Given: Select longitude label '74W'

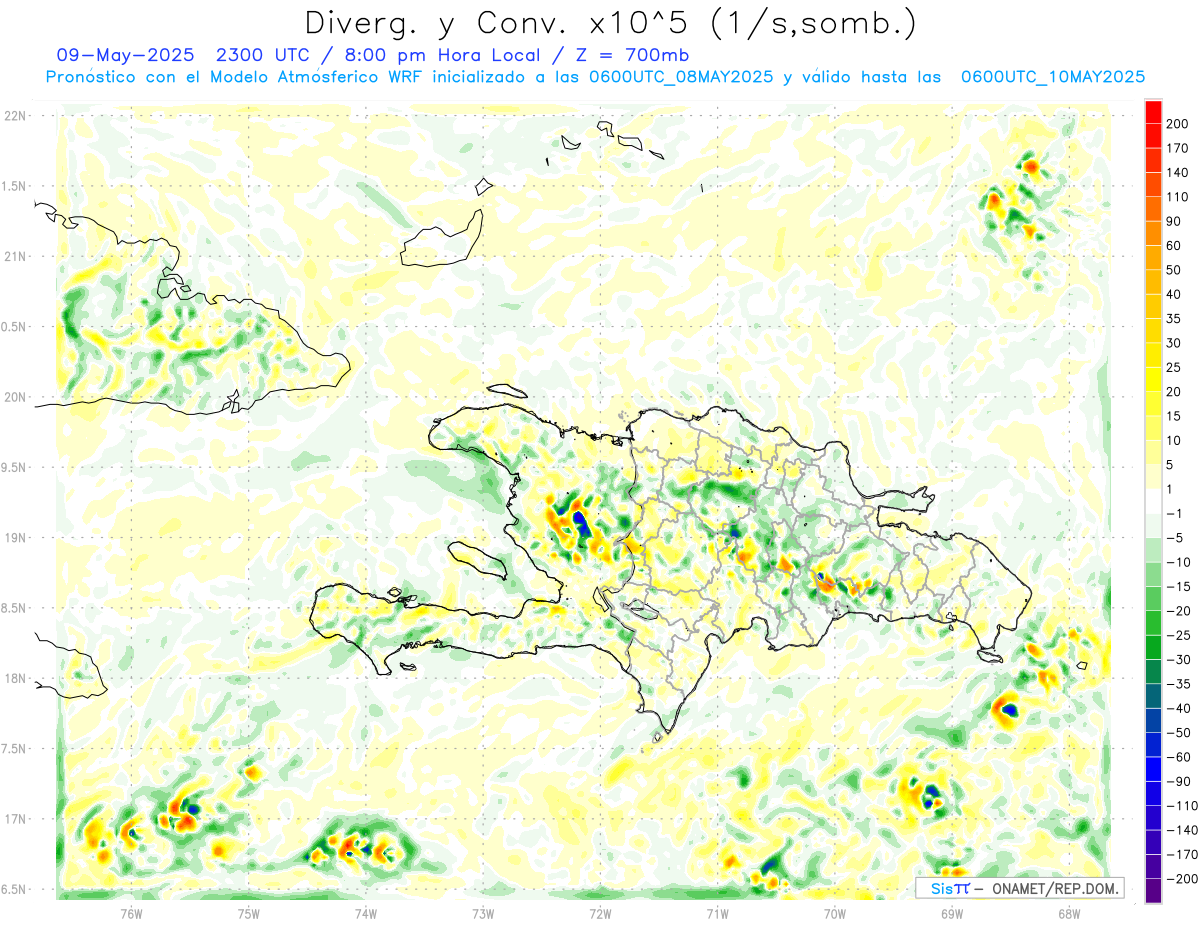Looking at the screenshot, I should (366, 913).
